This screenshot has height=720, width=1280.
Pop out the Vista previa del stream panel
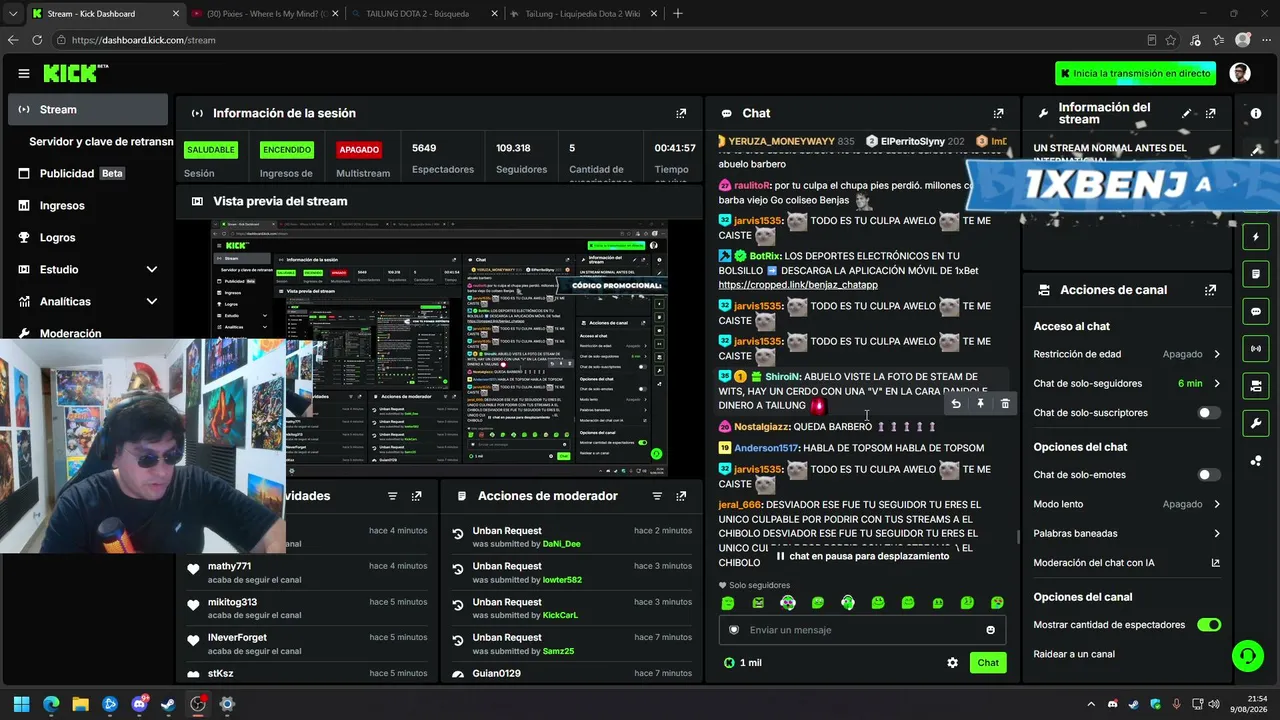(x=681, y=201)
